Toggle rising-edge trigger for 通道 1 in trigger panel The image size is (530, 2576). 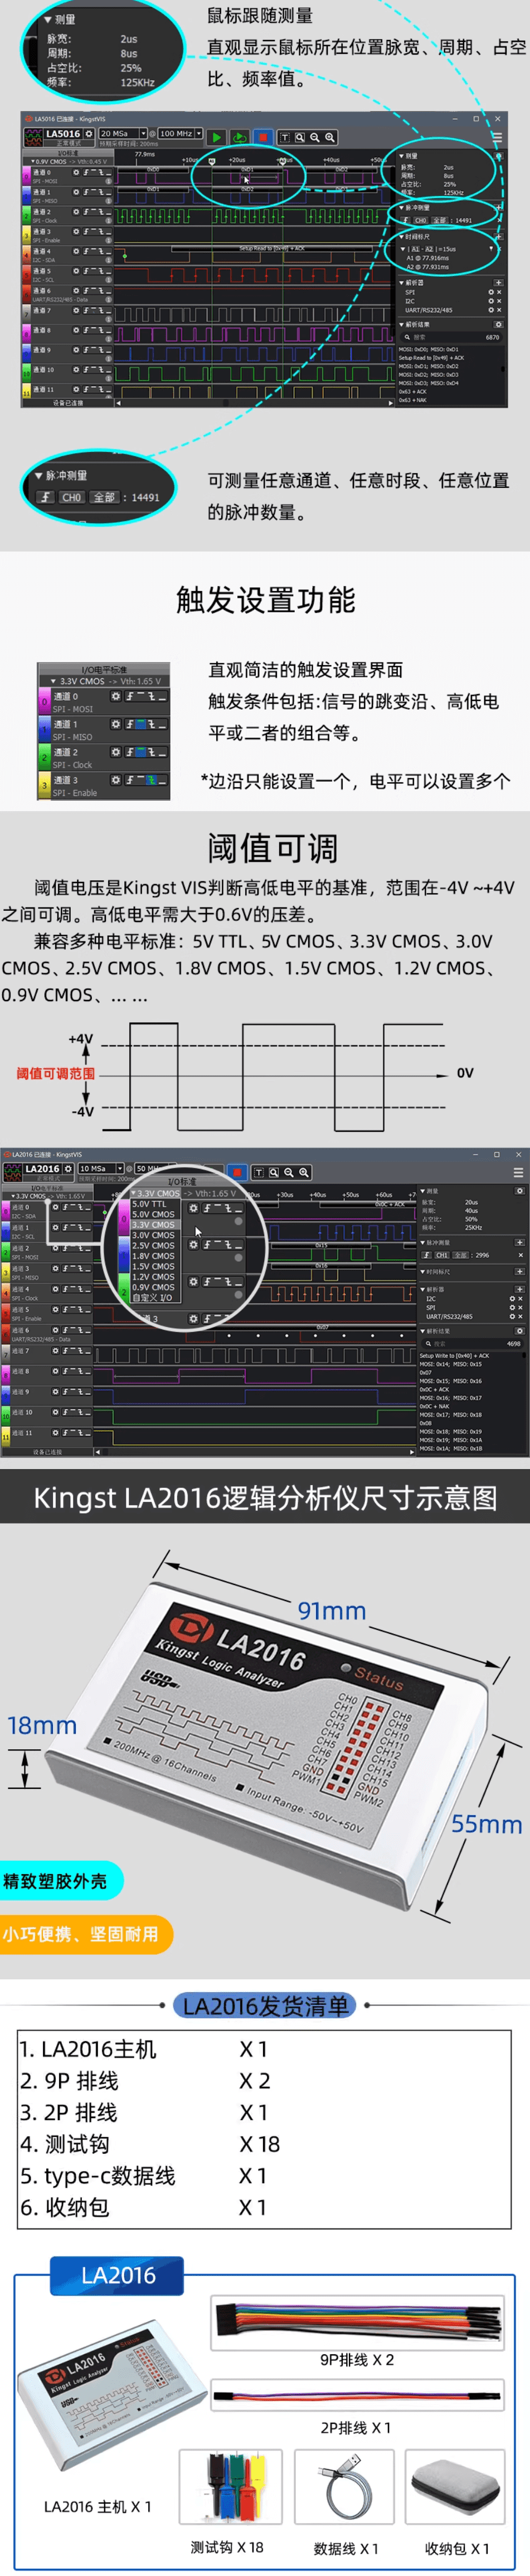tap(129, 724)
